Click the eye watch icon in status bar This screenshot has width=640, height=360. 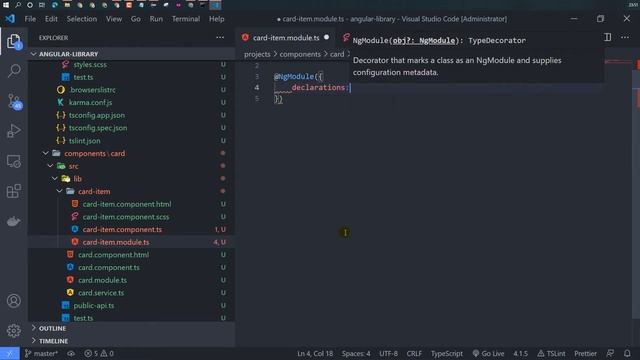coord(71,353)
